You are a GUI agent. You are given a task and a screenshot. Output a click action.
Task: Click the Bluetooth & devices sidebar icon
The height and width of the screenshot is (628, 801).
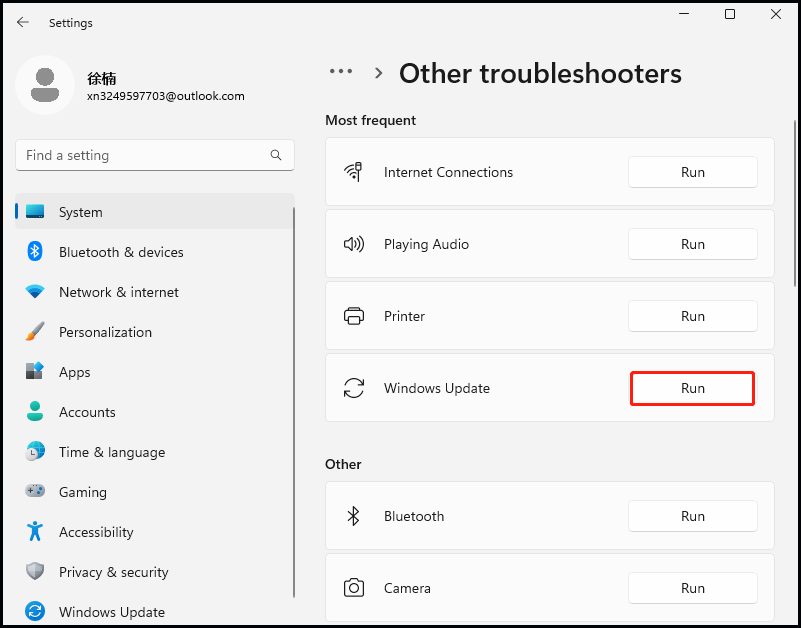(35, 251)
